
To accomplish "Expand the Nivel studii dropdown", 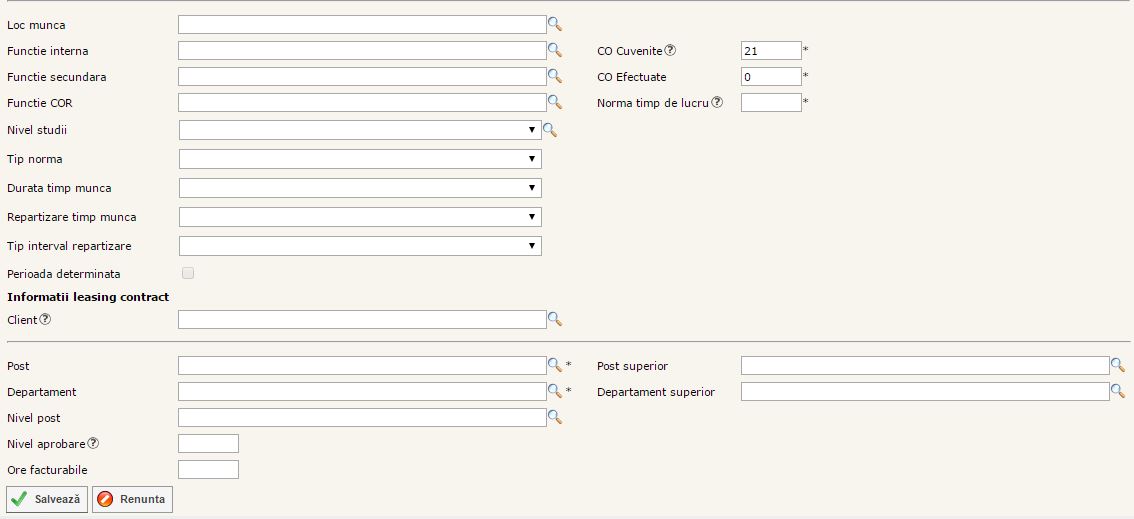I will point(359,130).
